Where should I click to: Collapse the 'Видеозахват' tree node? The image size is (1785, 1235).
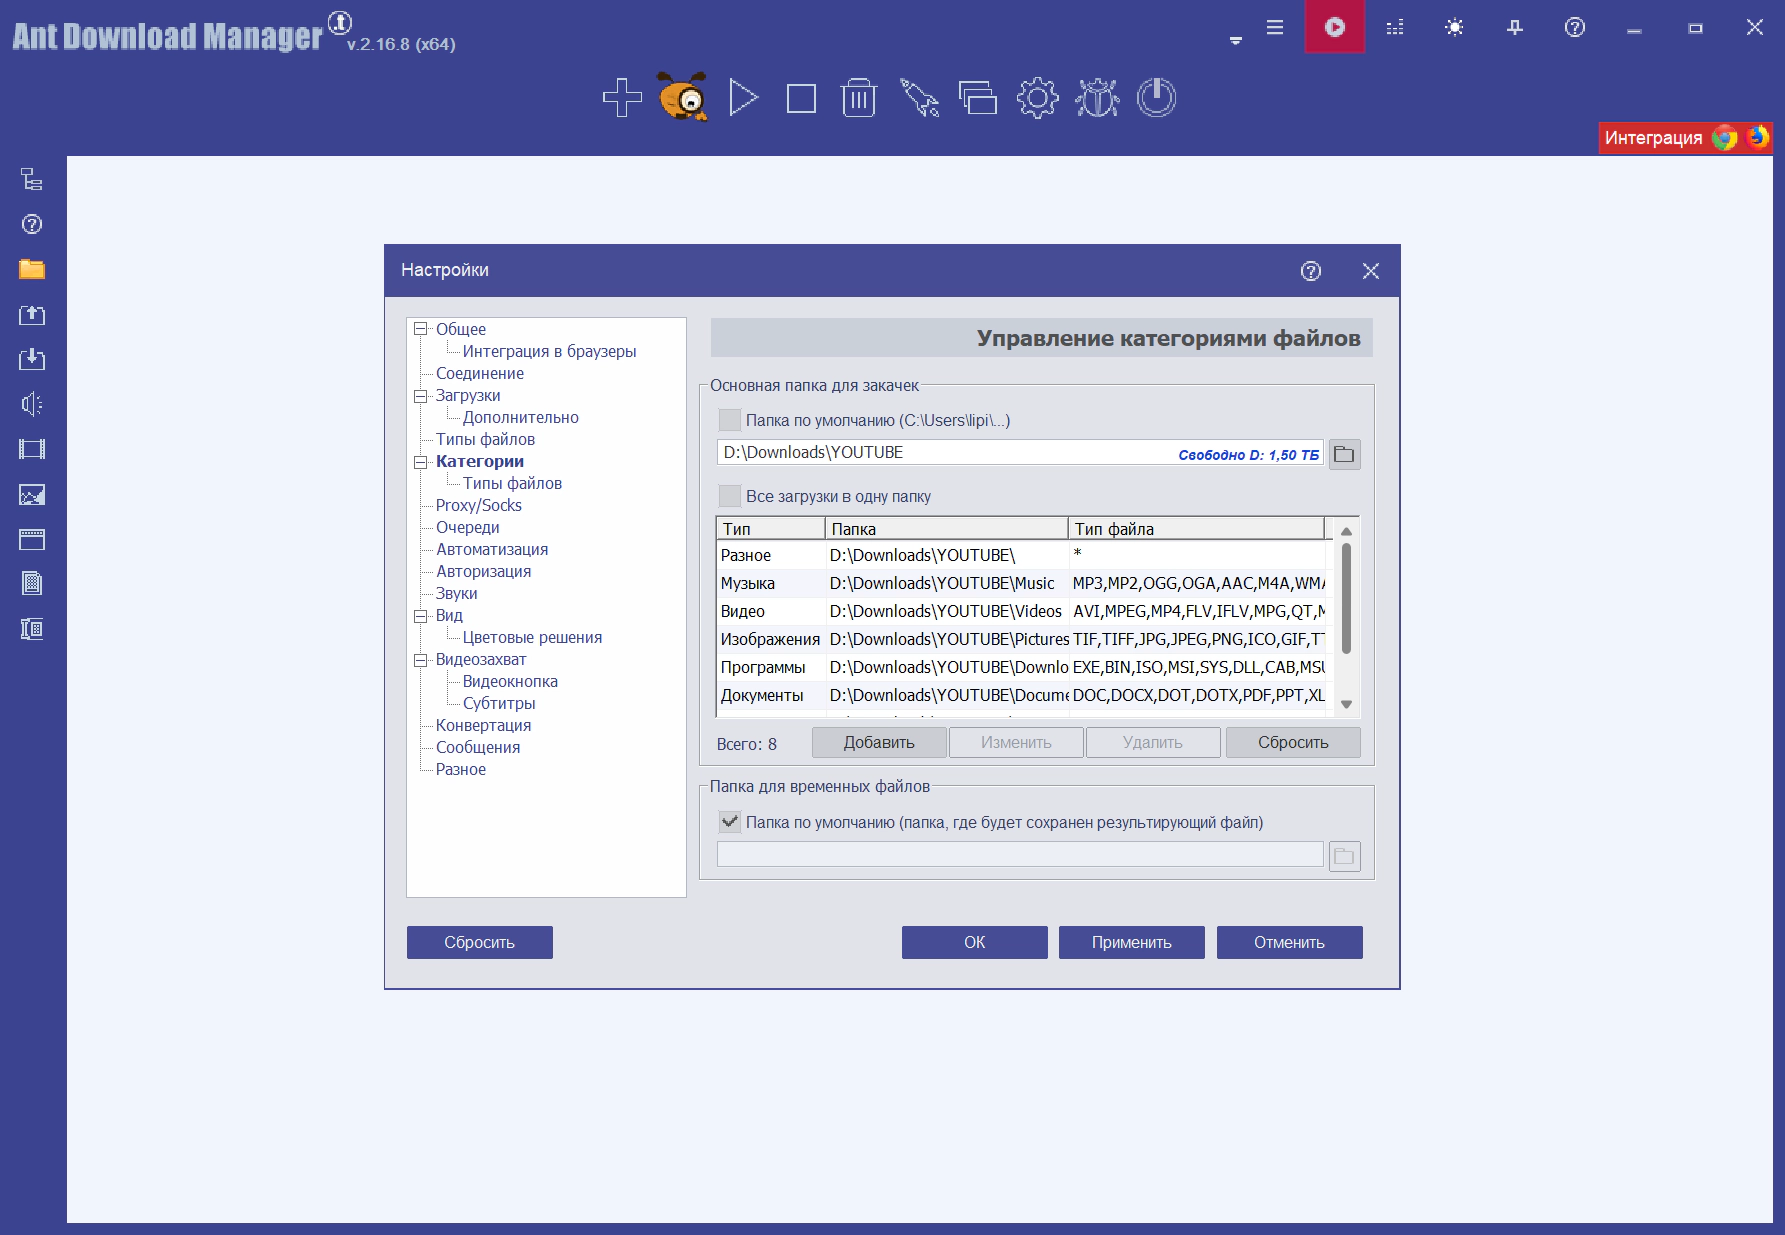coord(421,659)
